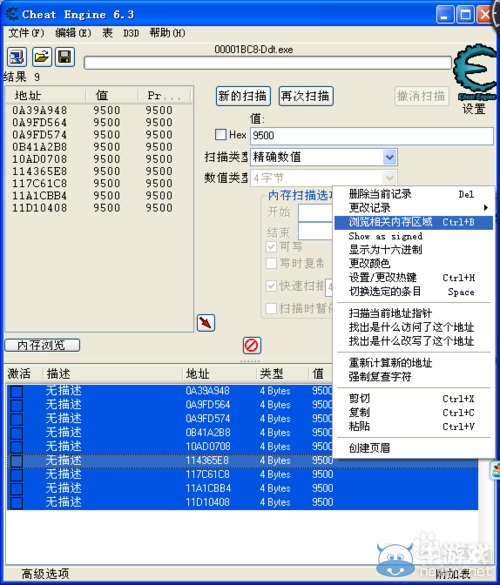Click the red no-entry clear list icon
The height and width of the screenshot is (585, 500).
pyautogui.click(x=251, y=345)
